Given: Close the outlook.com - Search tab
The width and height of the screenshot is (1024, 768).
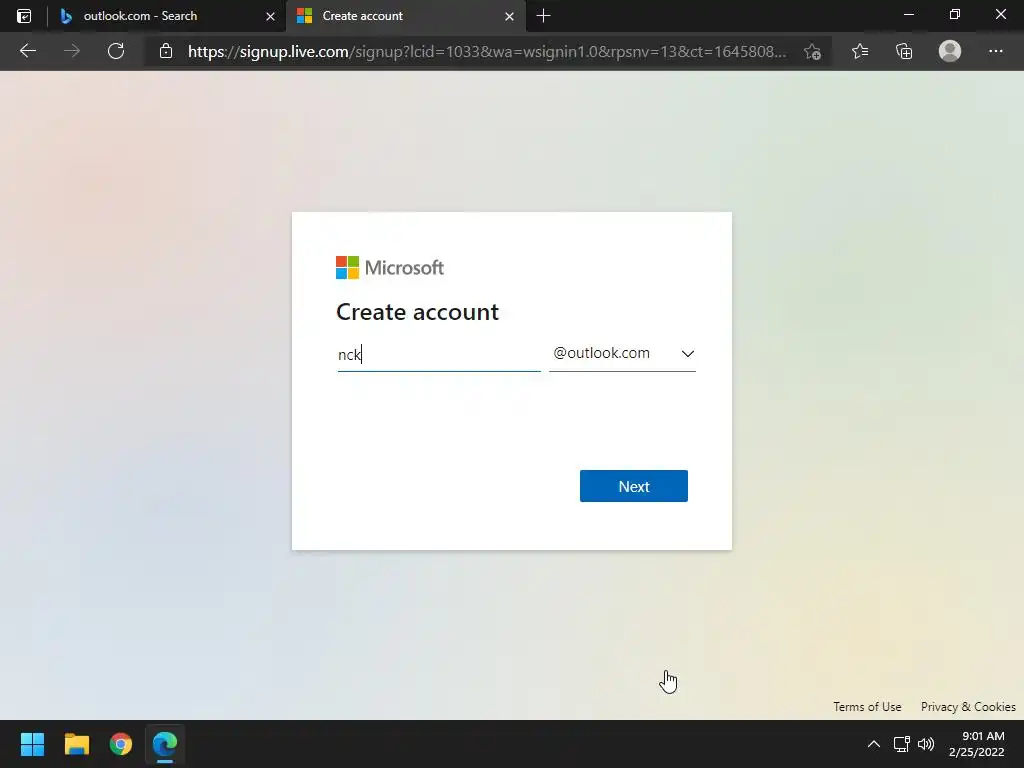Looking at the screenshot, I should [x=270, y=16].
